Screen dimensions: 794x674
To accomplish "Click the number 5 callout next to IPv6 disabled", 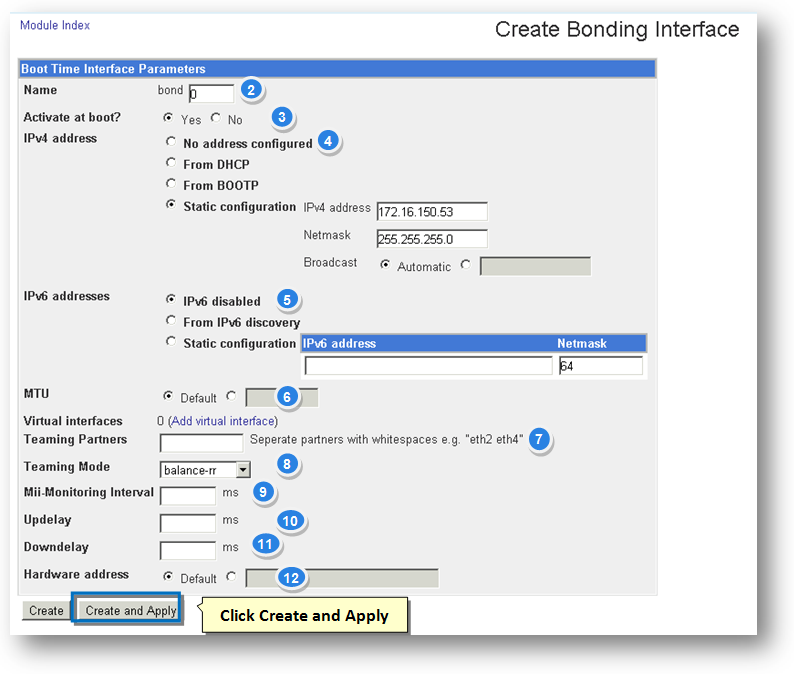I will 286,299.
